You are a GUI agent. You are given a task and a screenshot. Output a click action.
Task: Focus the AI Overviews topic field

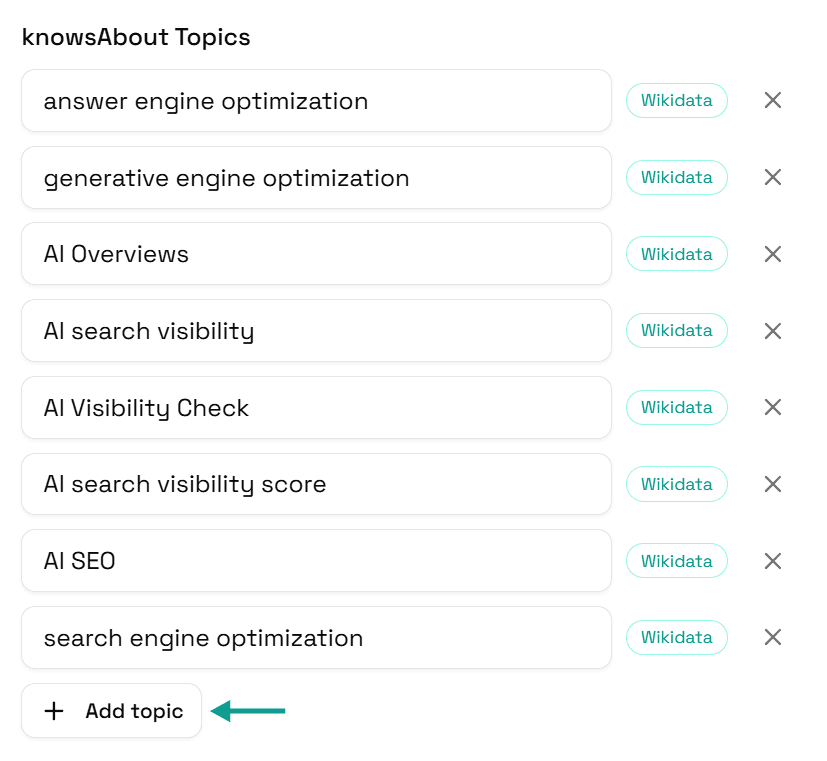coord(316,254)
